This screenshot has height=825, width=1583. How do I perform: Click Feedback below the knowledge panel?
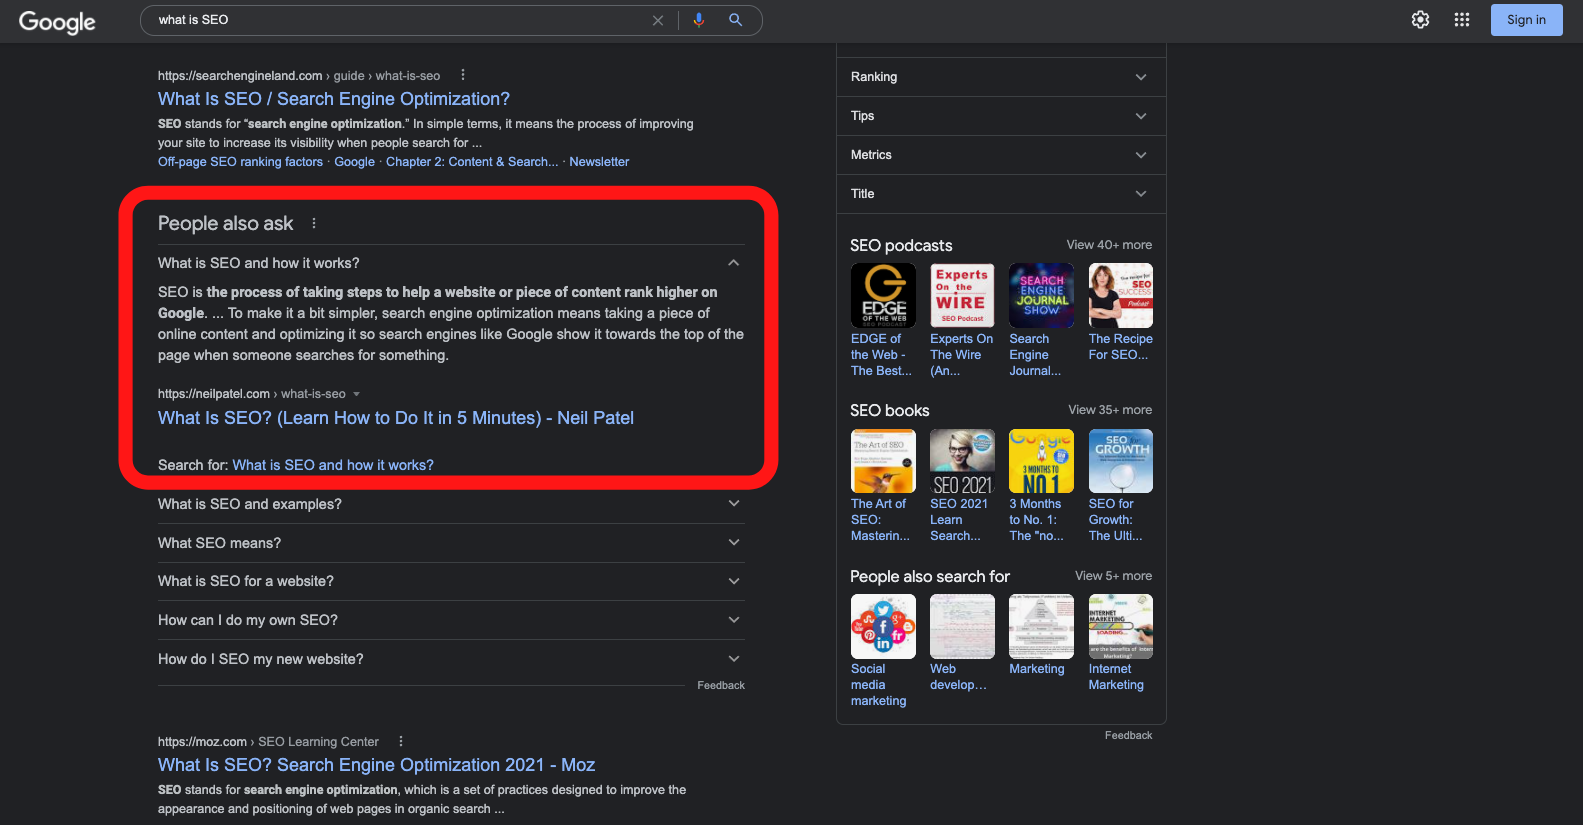tap(1128, 736)
